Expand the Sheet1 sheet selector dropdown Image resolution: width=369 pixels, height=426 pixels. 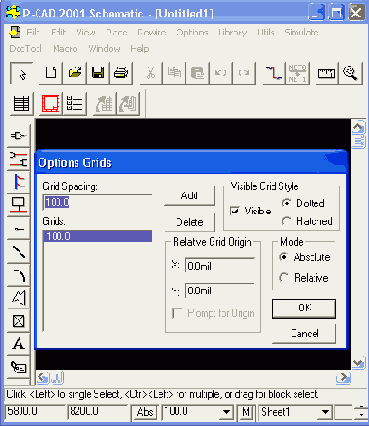pyautogui.click(x=325, y=412)
